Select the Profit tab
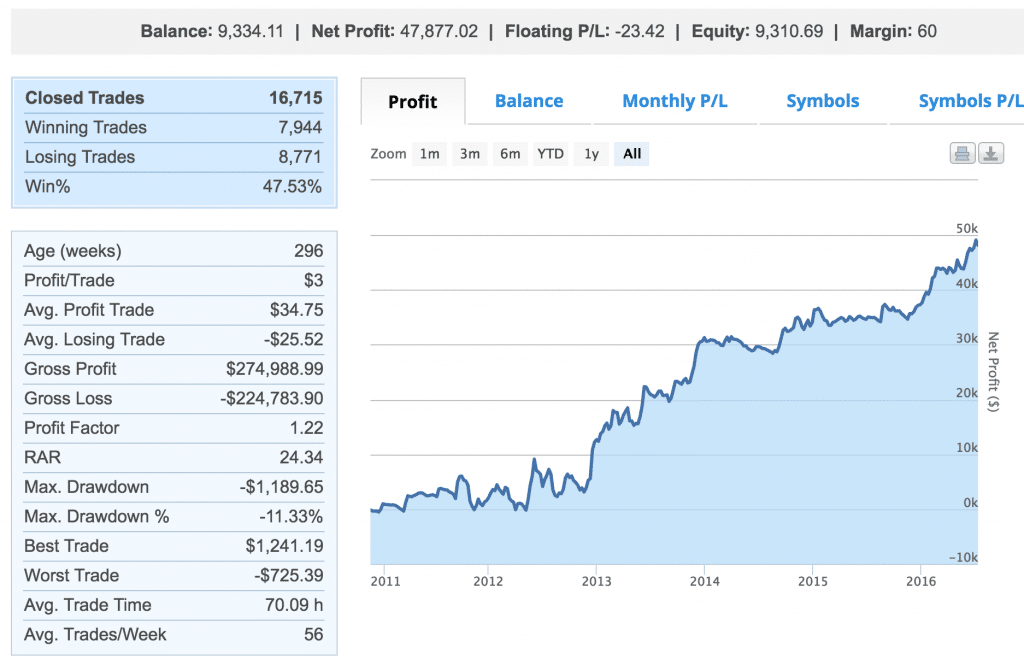Viewport: 1024px width, 671px height. 413,102
